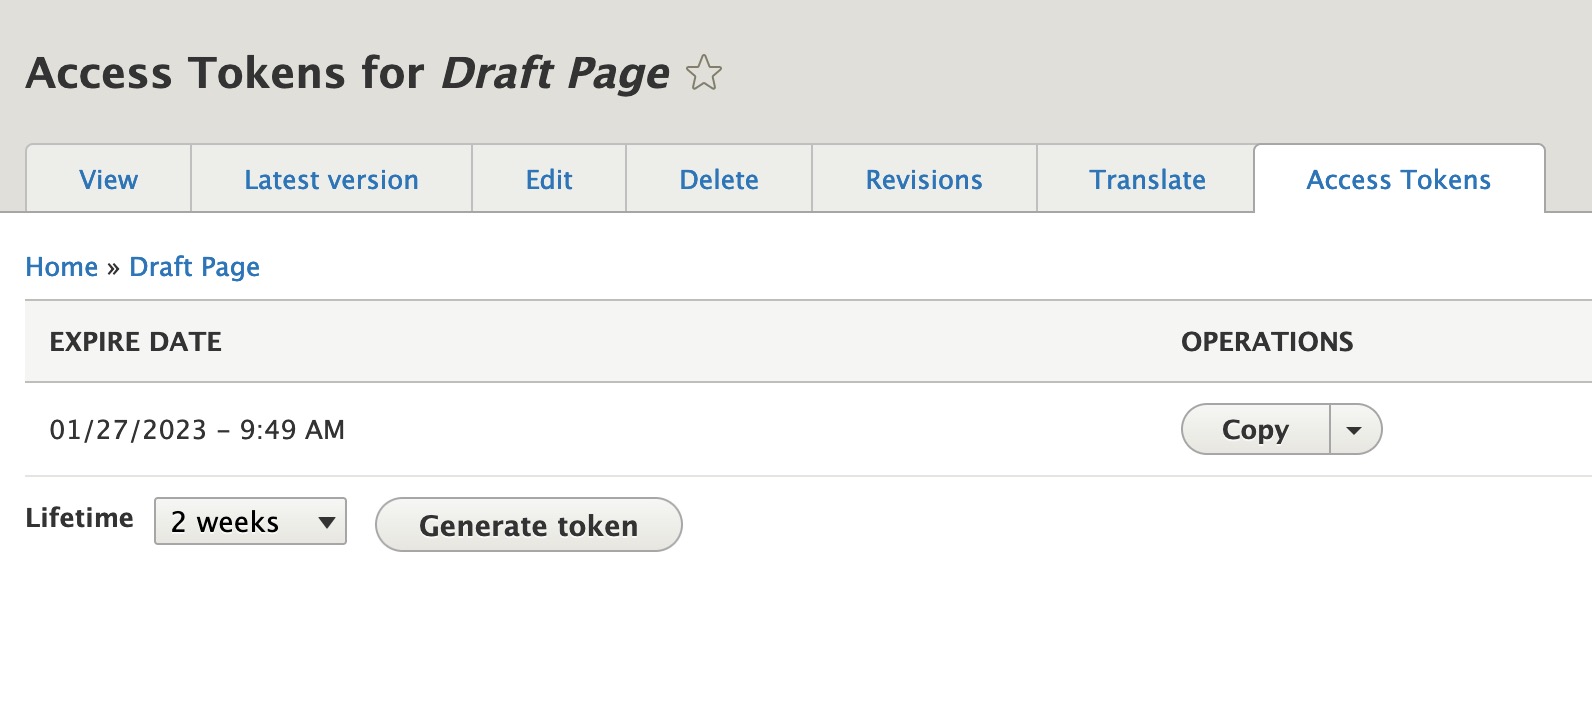
Task: Switch to the Translate tab
Action: pyautogui.click(x=1147, y=179)
